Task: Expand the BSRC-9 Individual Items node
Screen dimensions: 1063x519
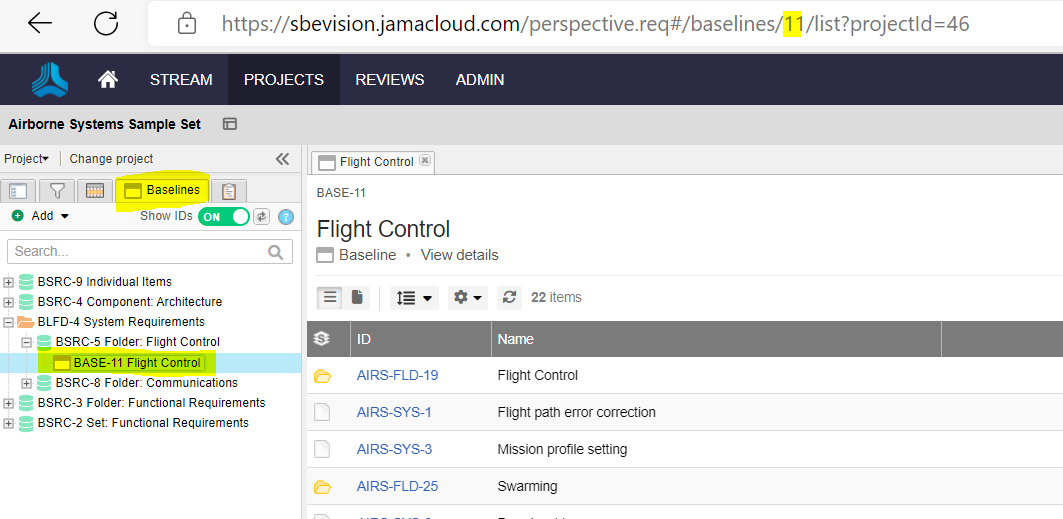Action: [9, 282]
